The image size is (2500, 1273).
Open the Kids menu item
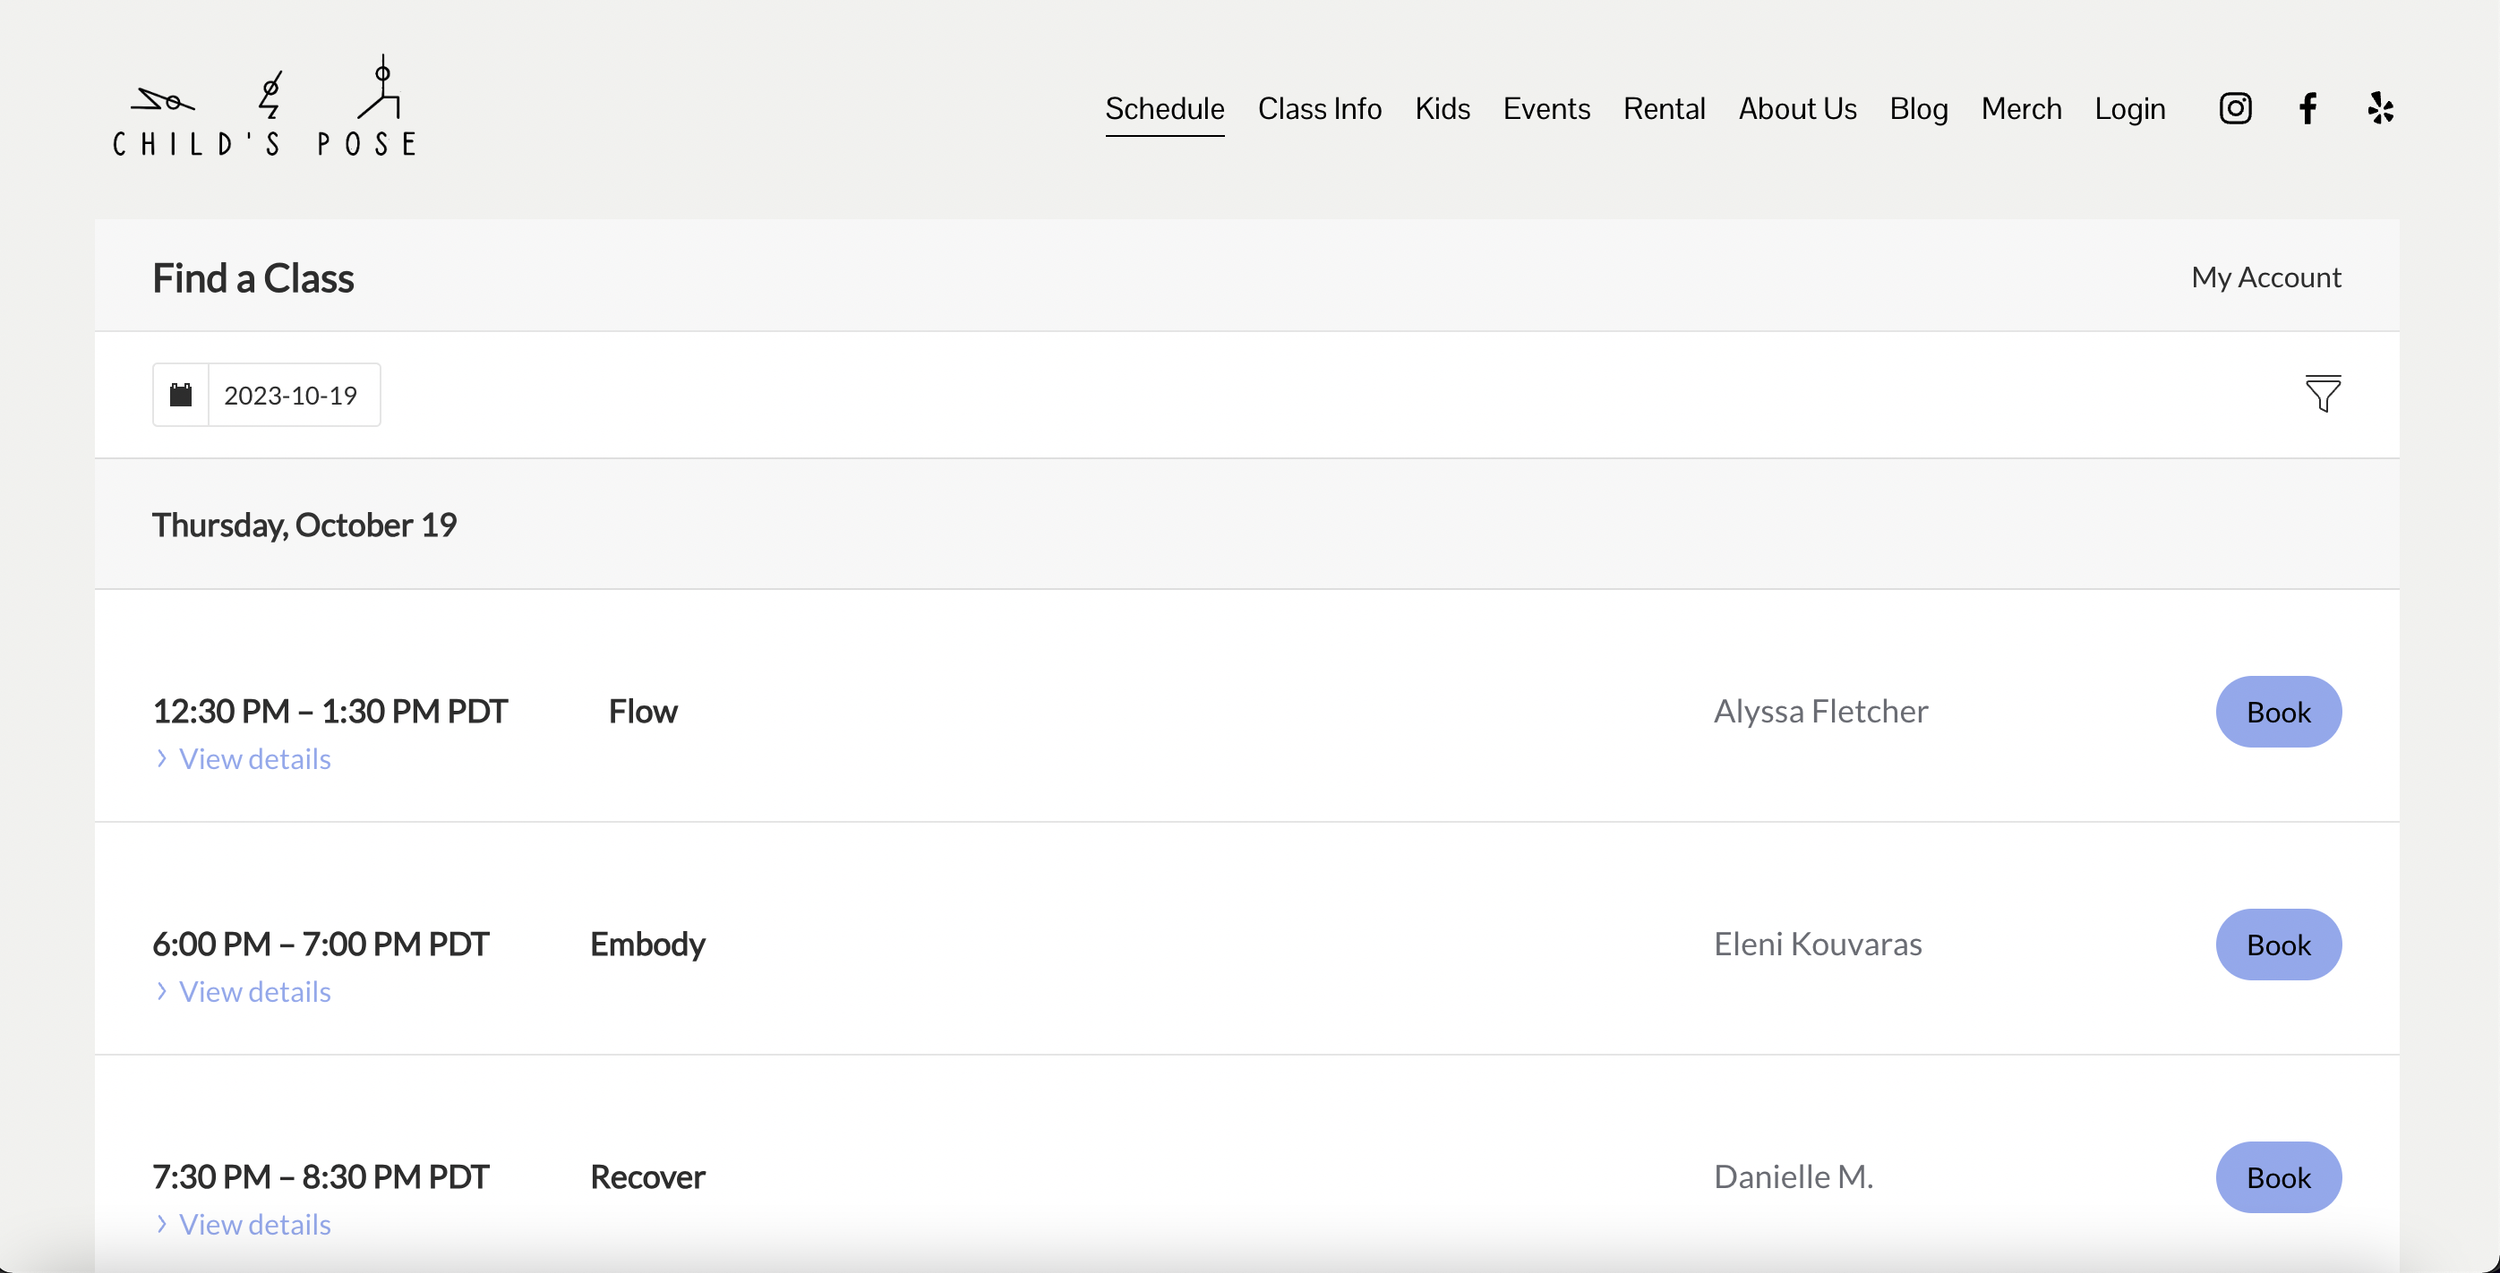tap(1442, 108)
